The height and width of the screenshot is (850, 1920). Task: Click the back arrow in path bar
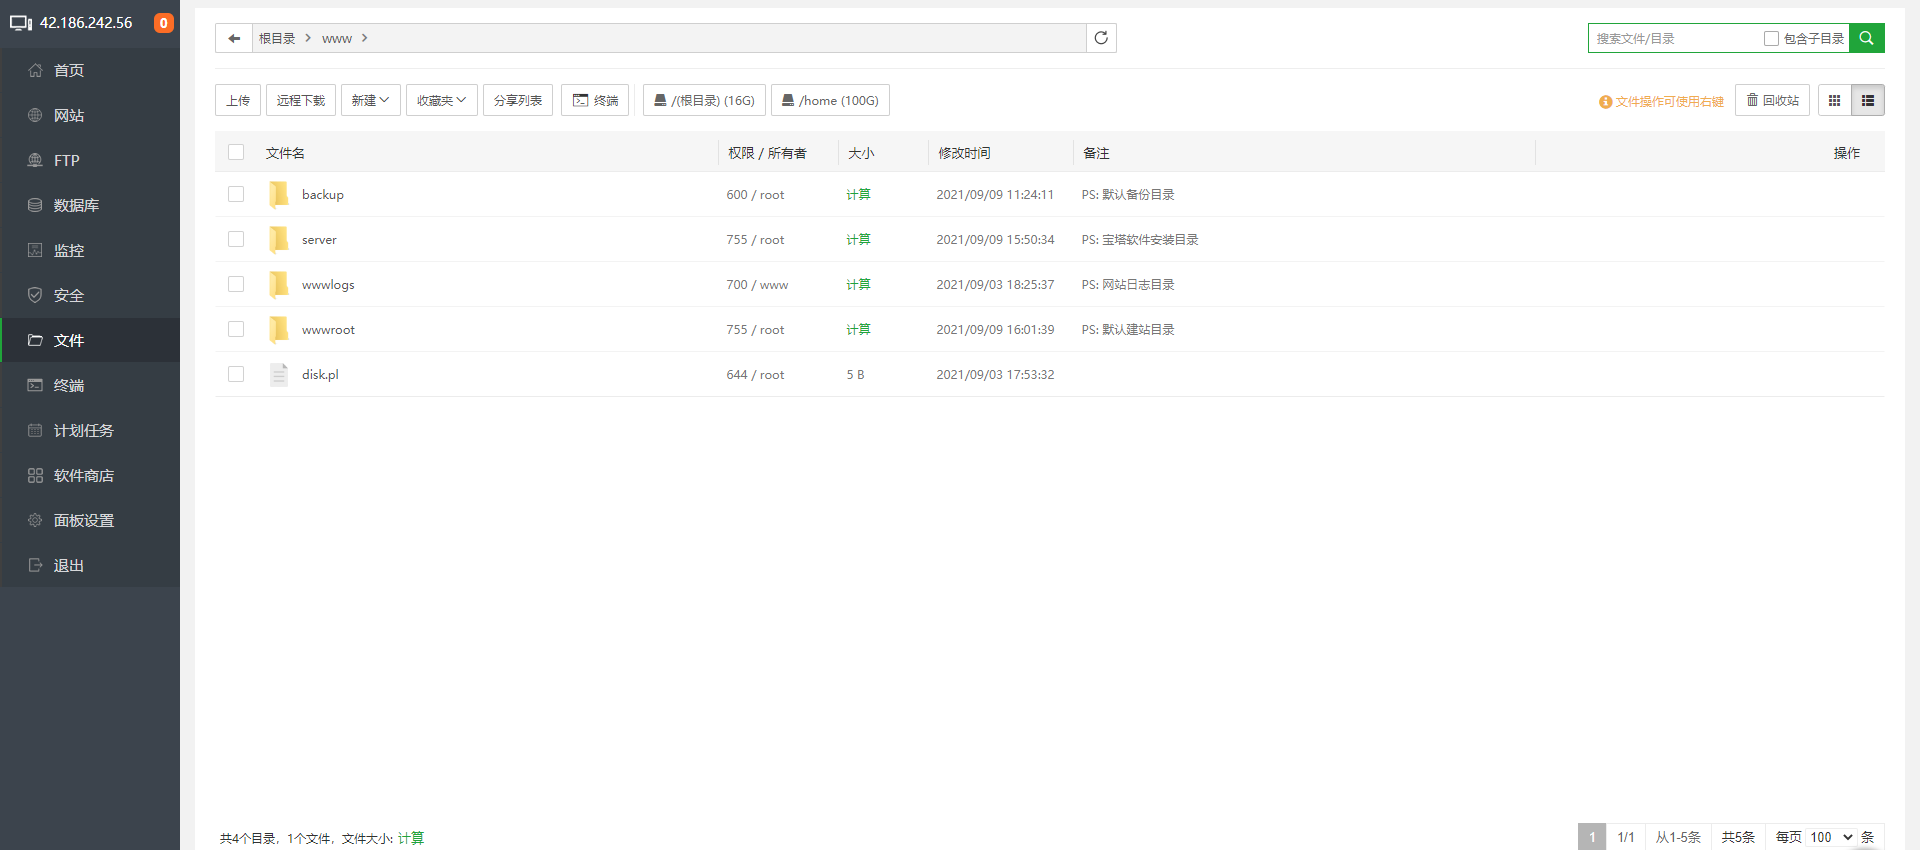coord(234,38)
